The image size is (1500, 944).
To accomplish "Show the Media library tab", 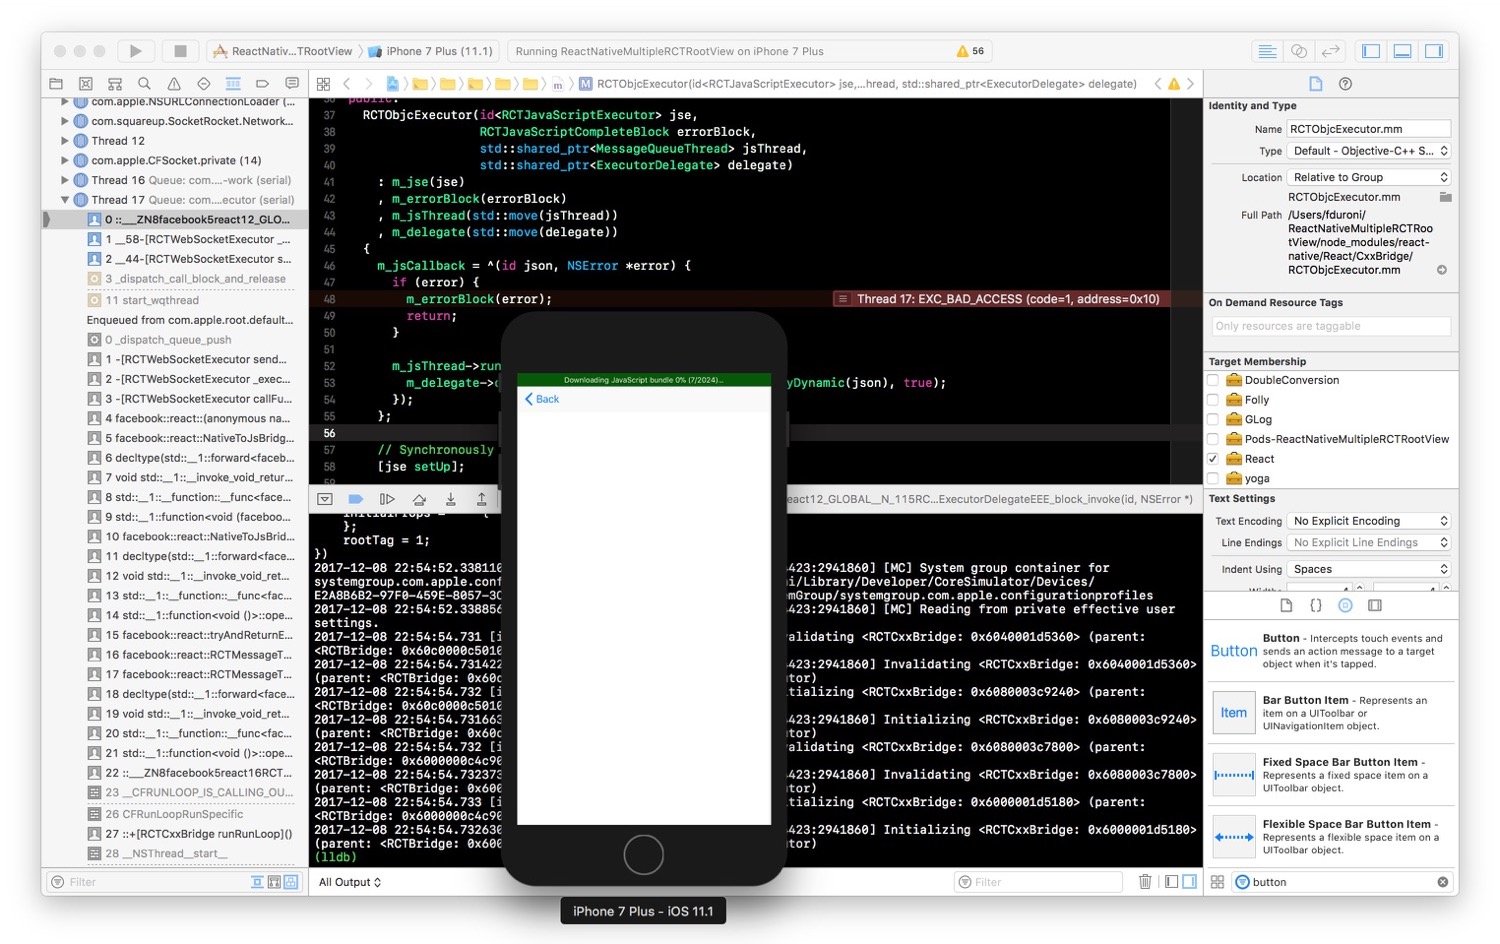I will [1375, 605].
